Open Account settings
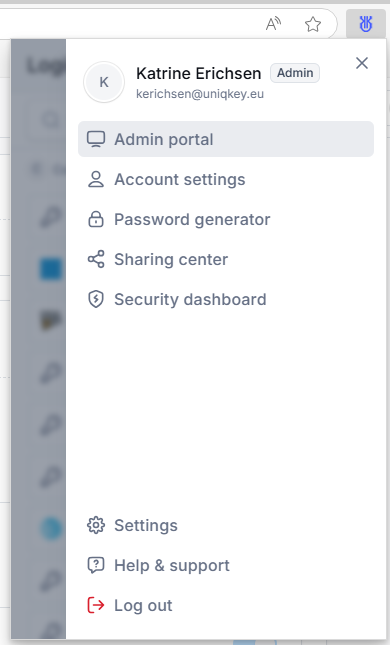 [226, 179]
